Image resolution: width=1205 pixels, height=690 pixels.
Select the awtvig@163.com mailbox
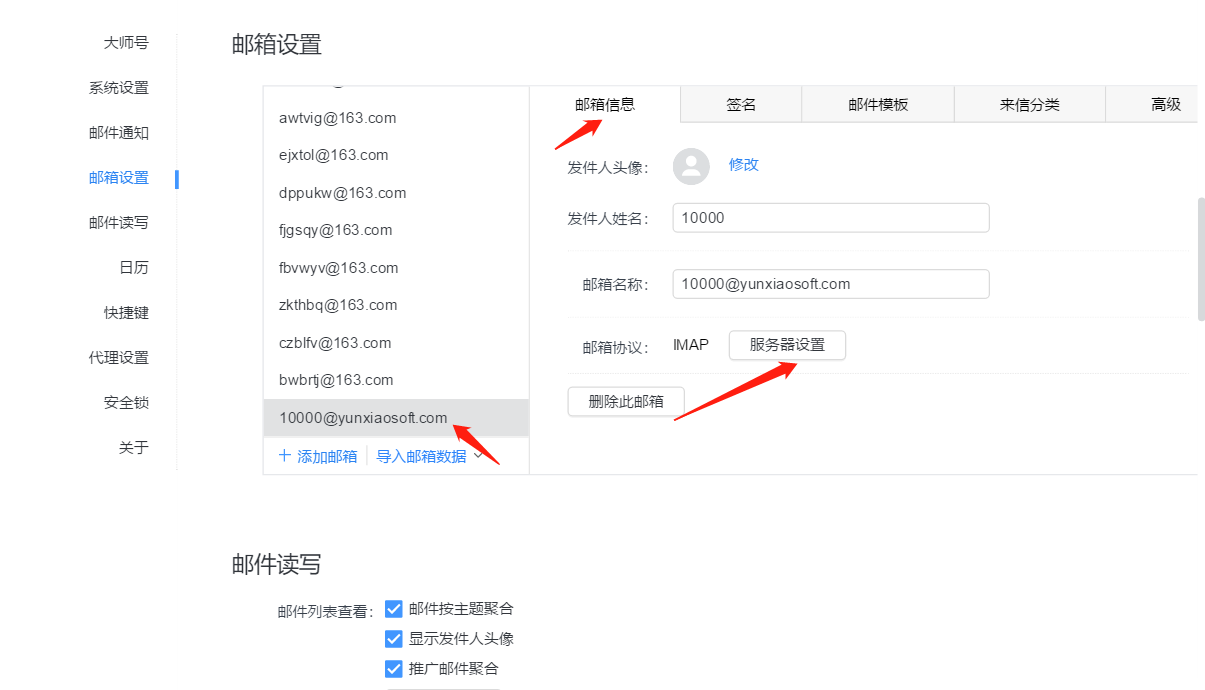[x=338, y=118]
